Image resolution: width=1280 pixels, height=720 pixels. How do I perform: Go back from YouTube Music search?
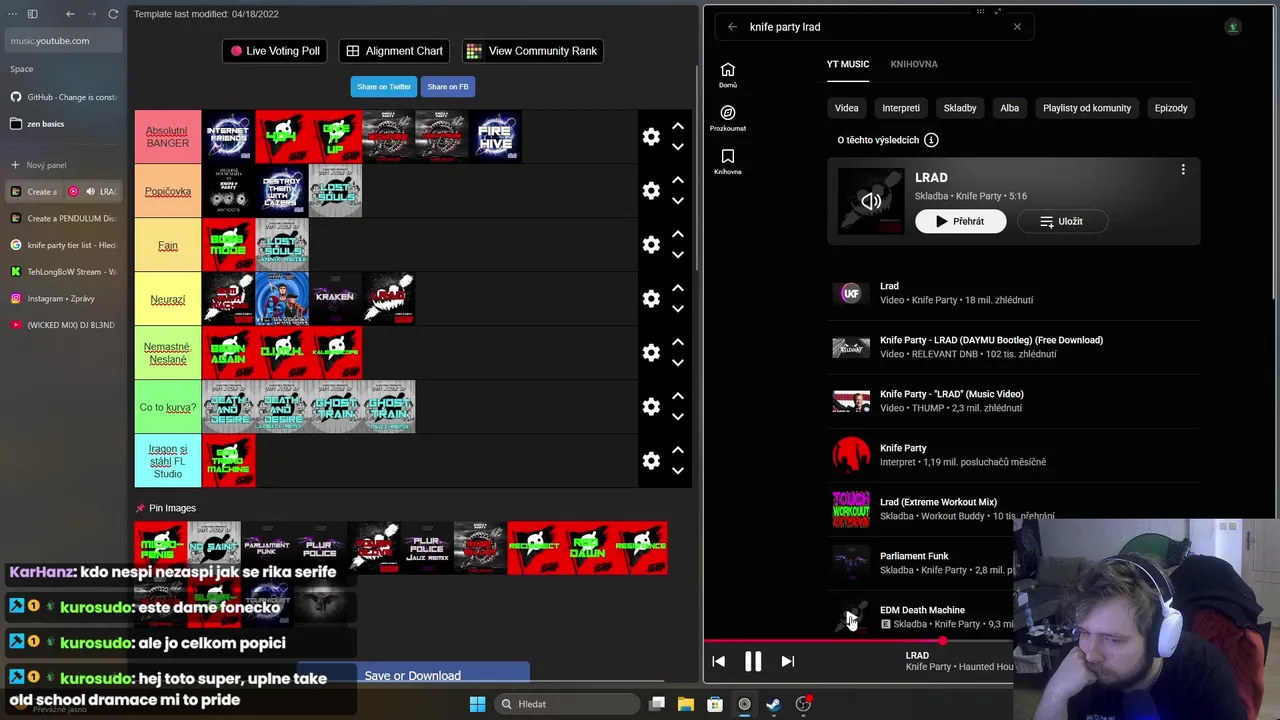pos(732,27)
